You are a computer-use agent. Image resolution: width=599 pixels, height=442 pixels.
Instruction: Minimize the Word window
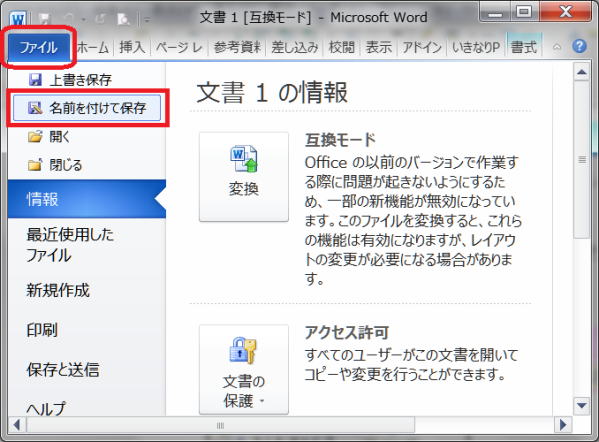pos(495,13)
